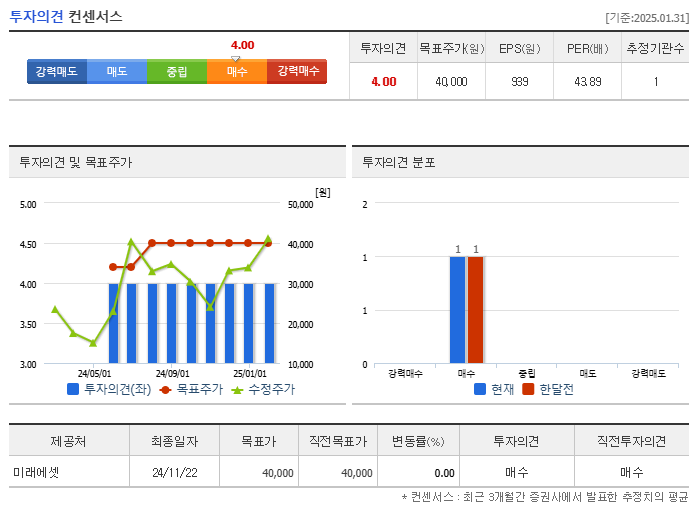This screenshot has width=691, height=505.
Task: Click the '목표주가(원)' column header
Action: [x=452, y=48]
